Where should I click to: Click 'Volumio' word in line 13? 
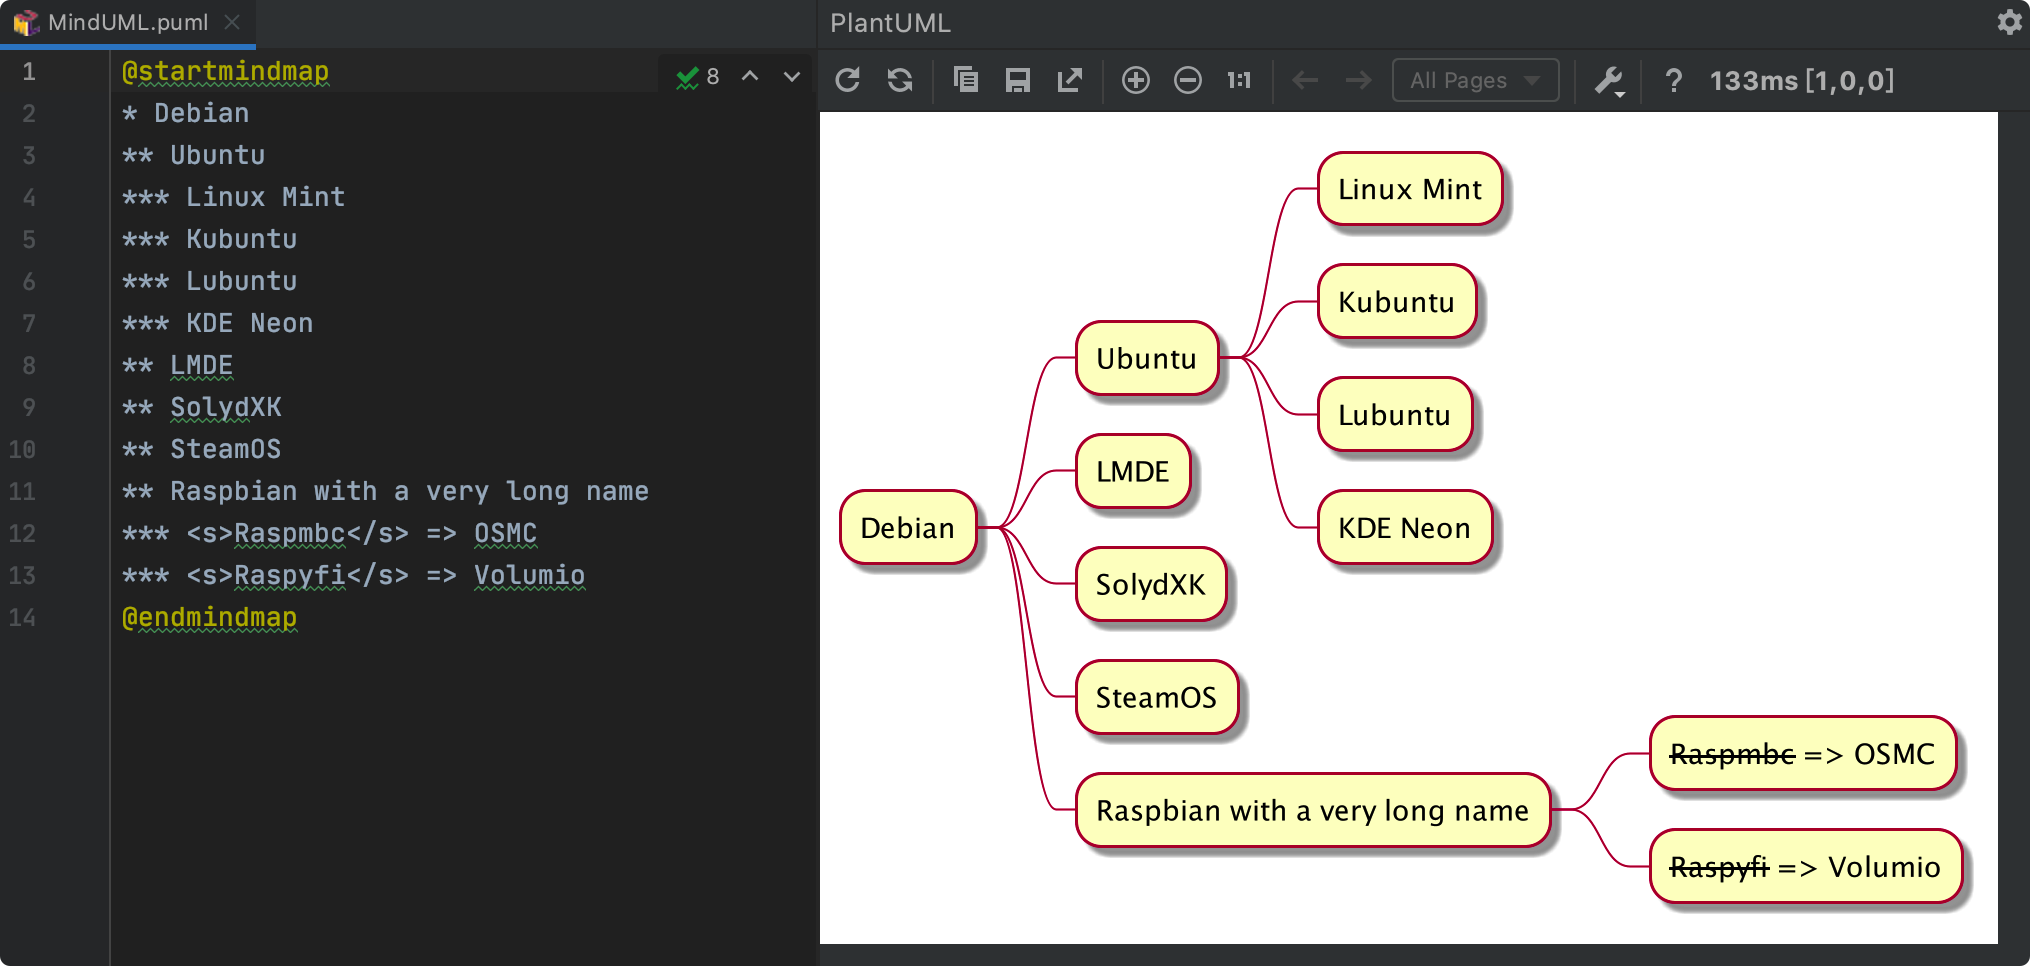pyautogui.click(x=529, y=575)
